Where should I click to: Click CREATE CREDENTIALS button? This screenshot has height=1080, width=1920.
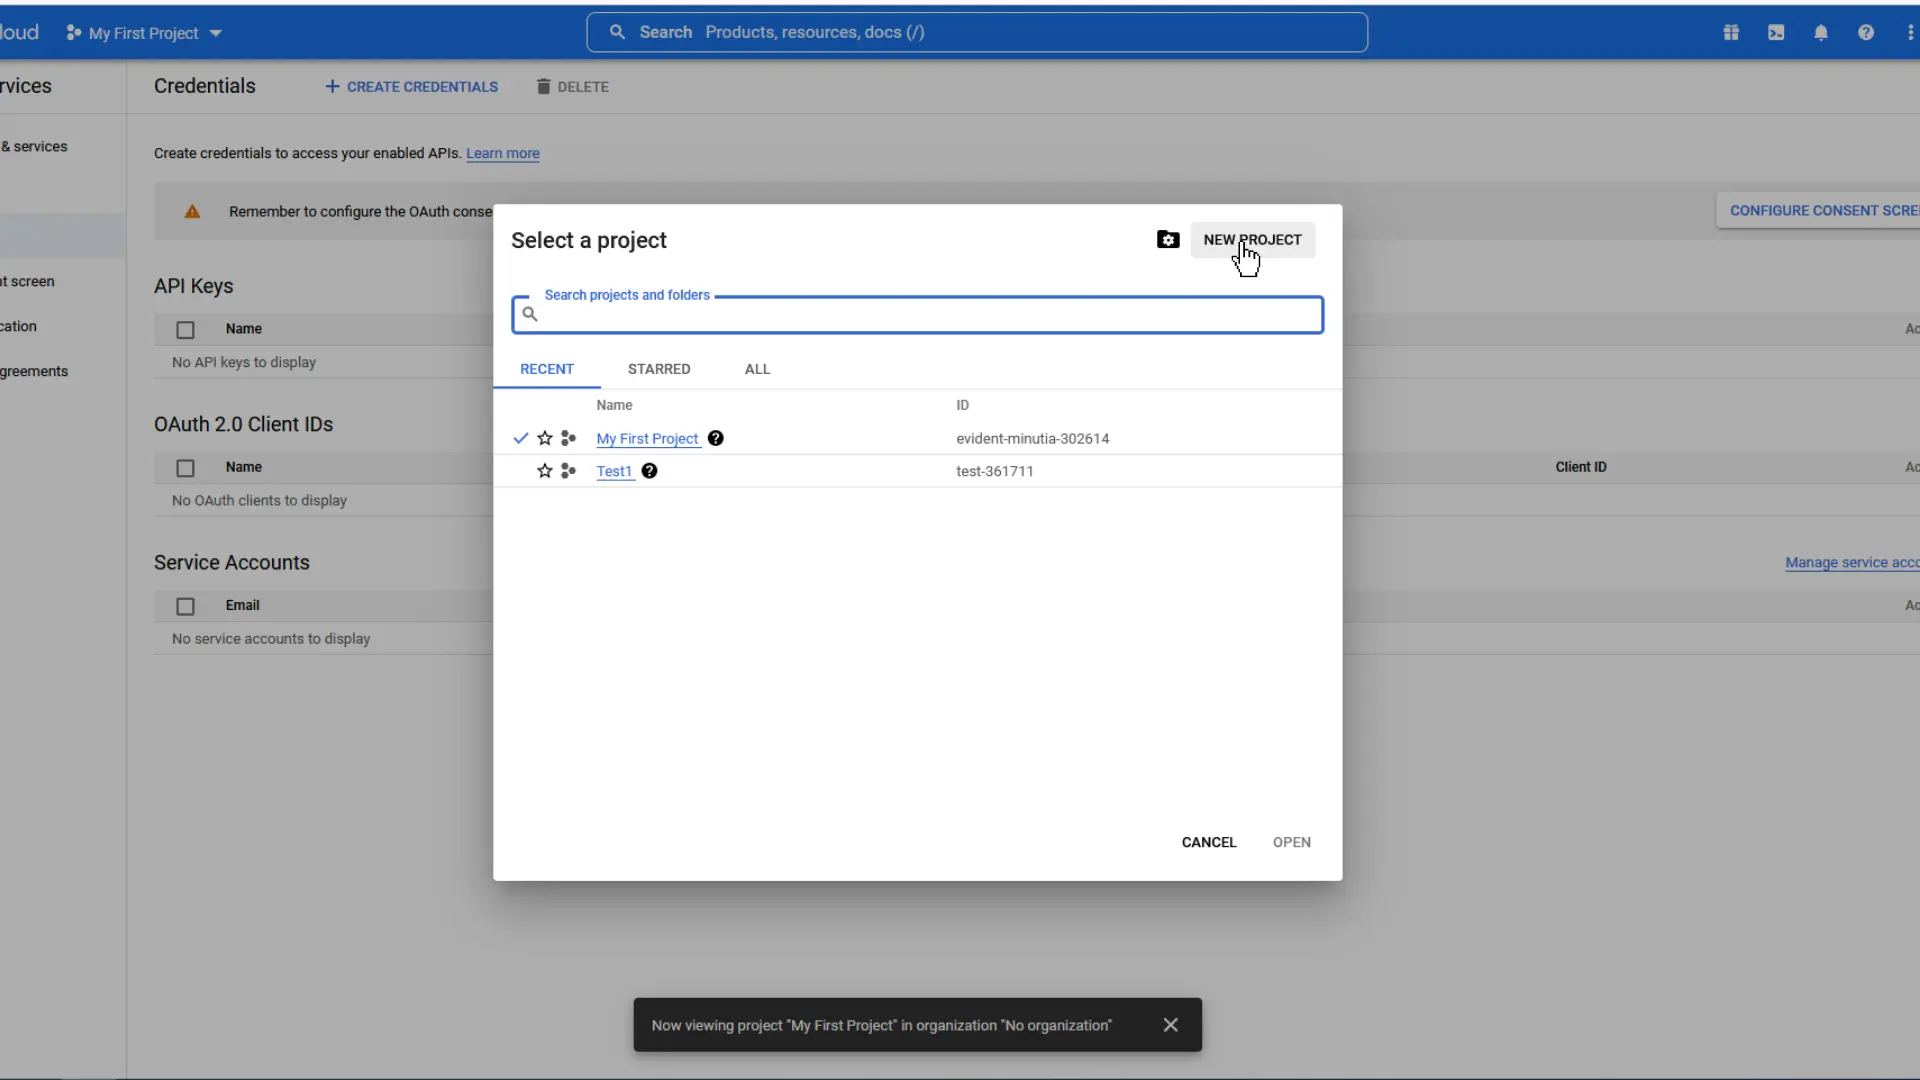coord(411,87)
